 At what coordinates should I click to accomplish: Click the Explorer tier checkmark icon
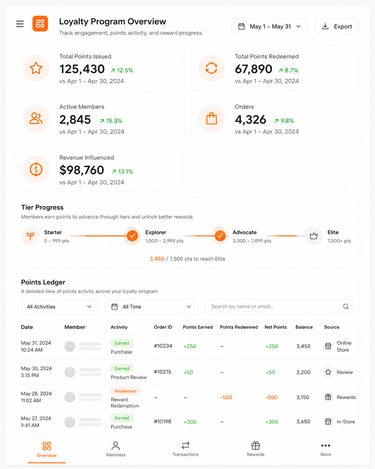coord(132,236)
